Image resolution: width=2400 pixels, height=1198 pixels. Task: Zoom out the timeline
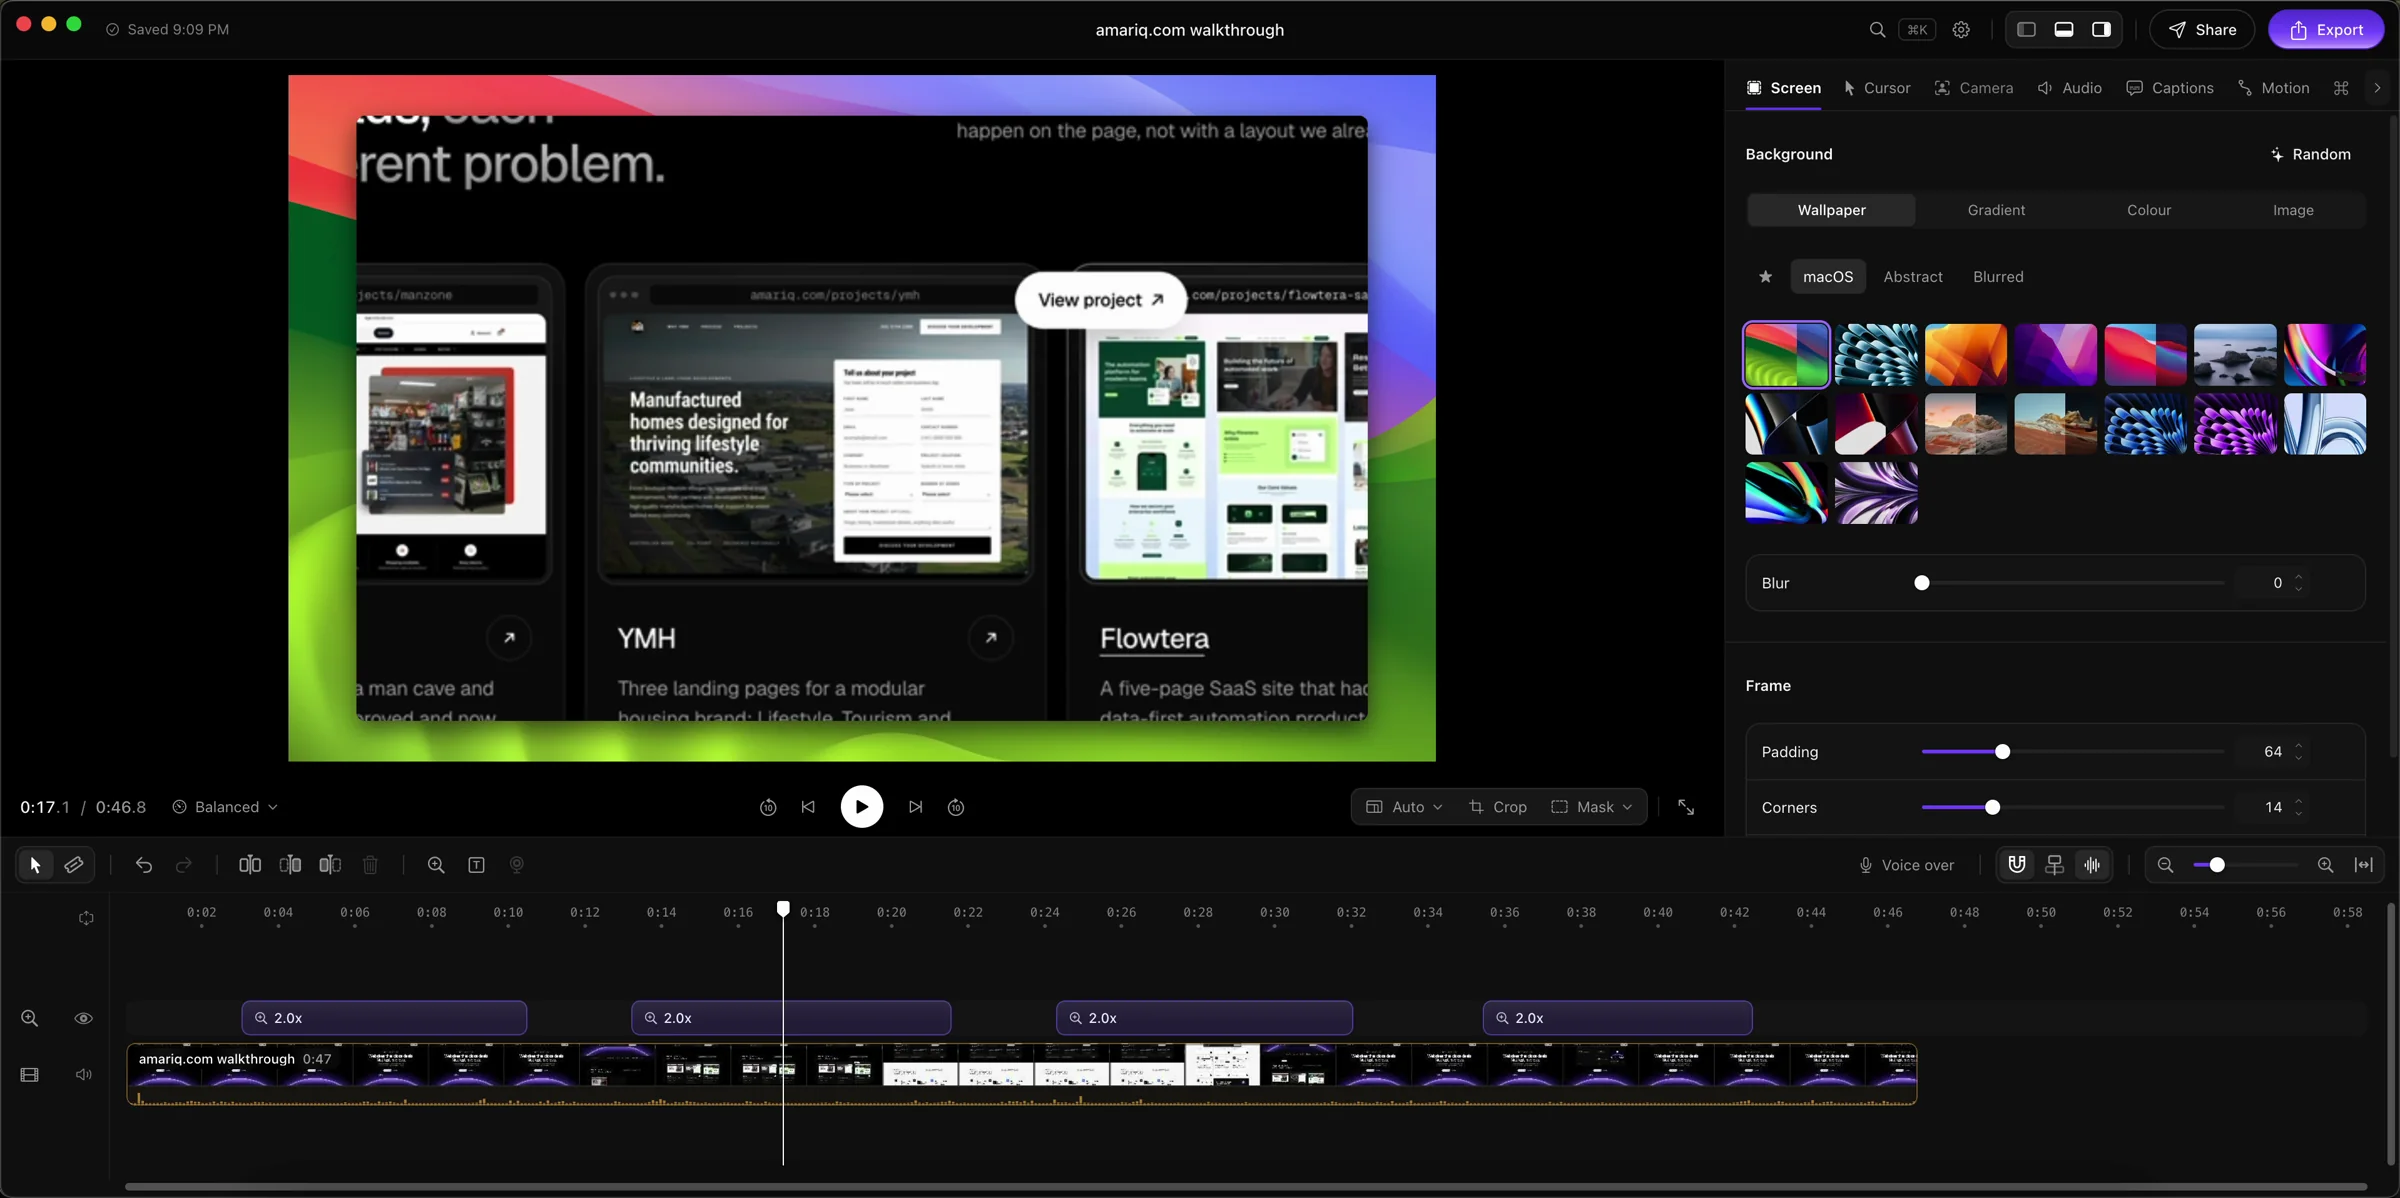(x=2166, y=865)
